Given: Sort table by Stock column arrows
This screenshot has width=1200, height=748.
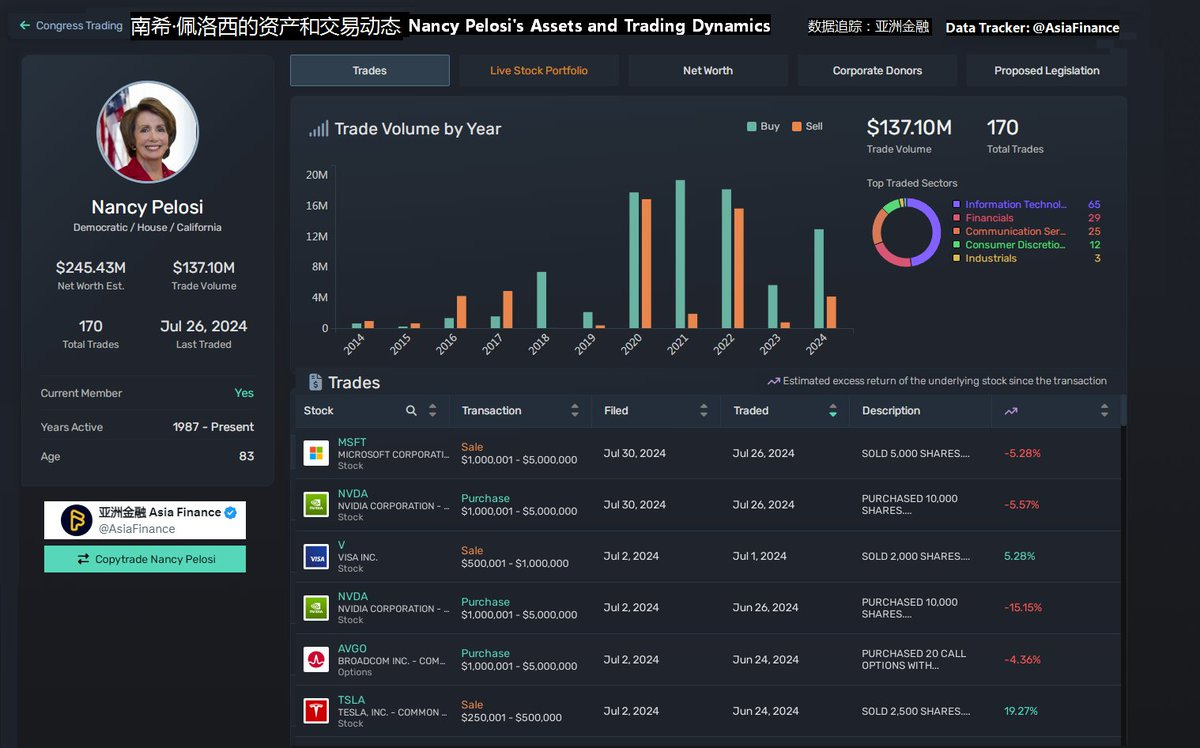Looking at the screenshot, I should click(433, 411).
